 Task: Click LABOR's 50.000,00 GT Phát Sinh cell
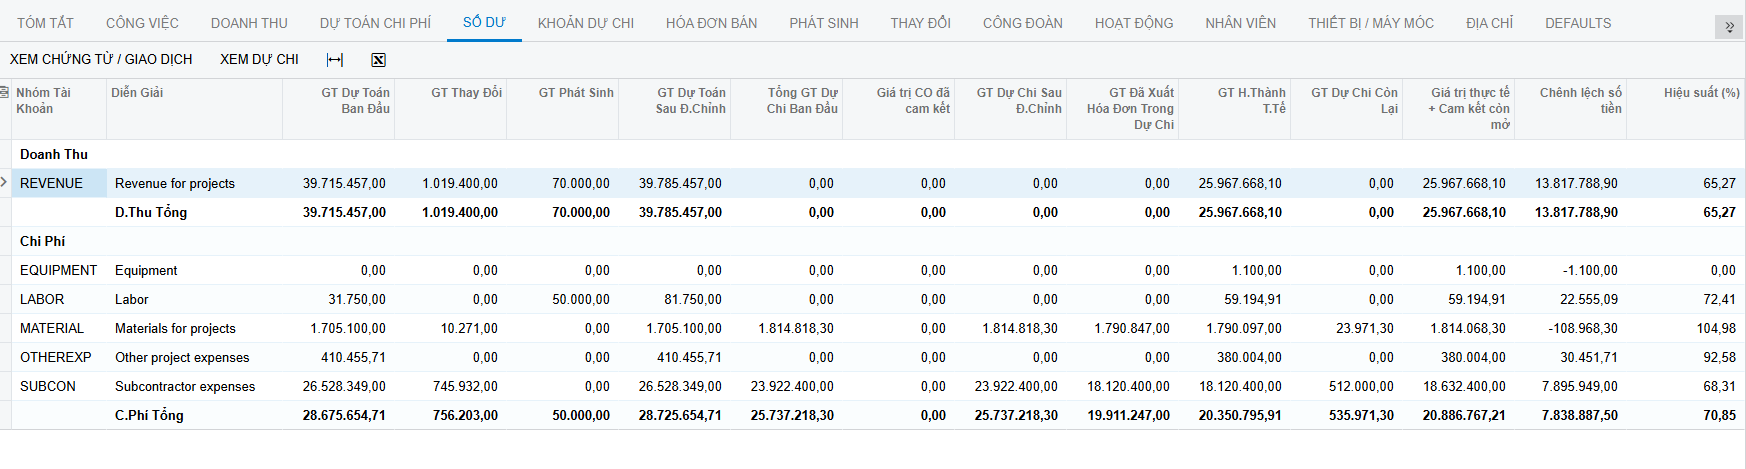(x=562, y=299)
